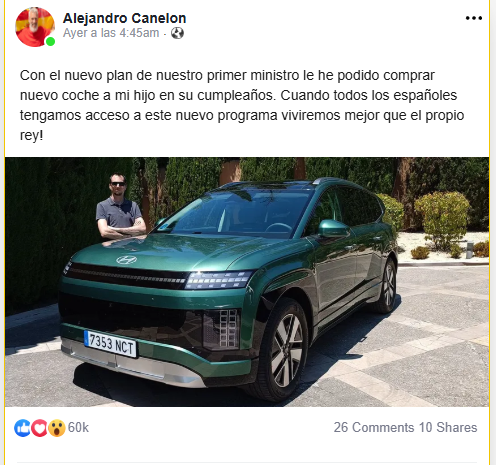Click the car's 7353 NCT license plate
Image resolution: width=496 pixels, height=465 pixels.
coord(111,344)
